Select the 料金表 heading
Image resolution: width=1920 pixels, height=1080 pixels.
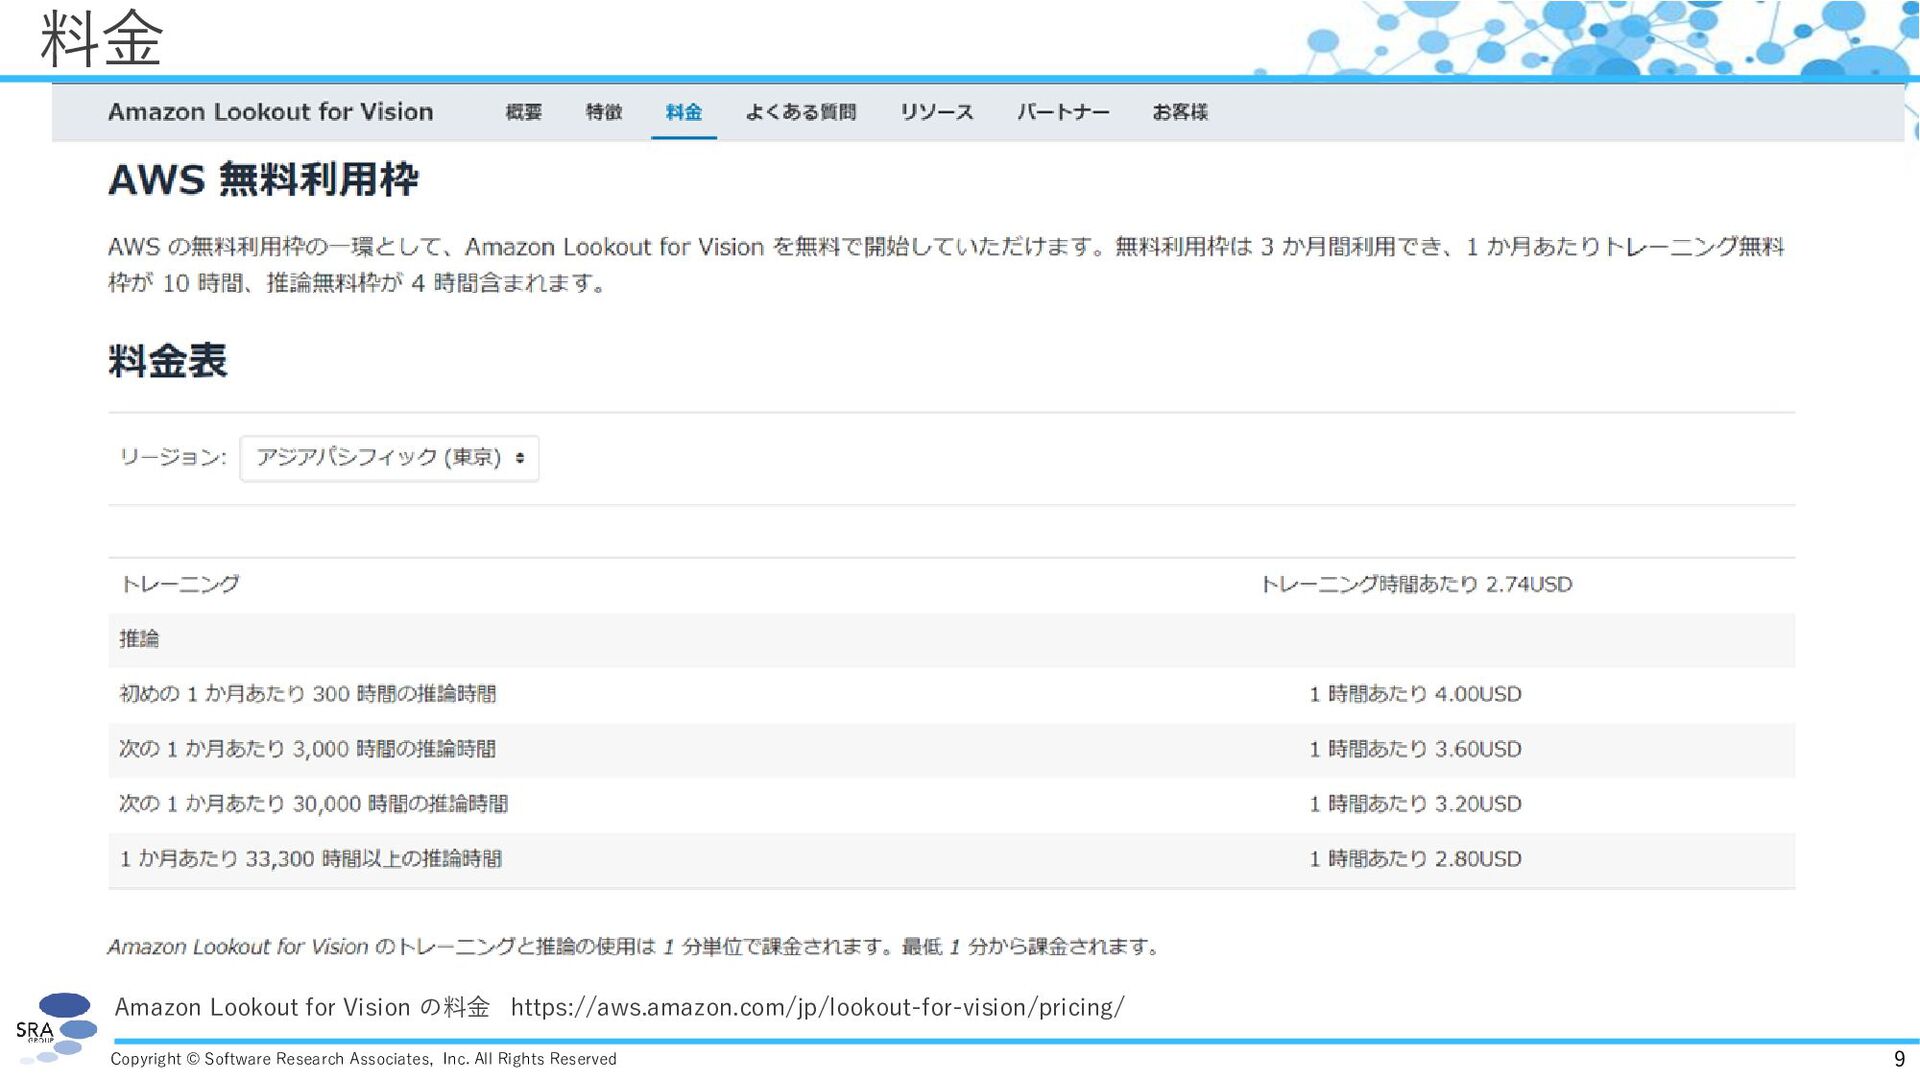pyautogui.click(x=168, y=361)
